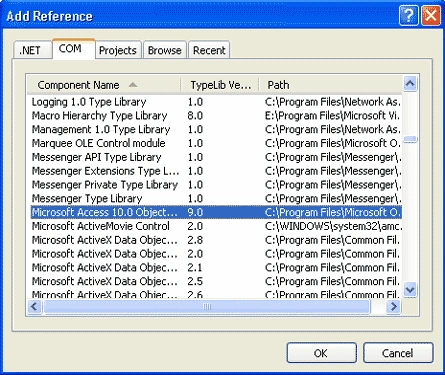Select Messenger API Type Library

point(216,157)
